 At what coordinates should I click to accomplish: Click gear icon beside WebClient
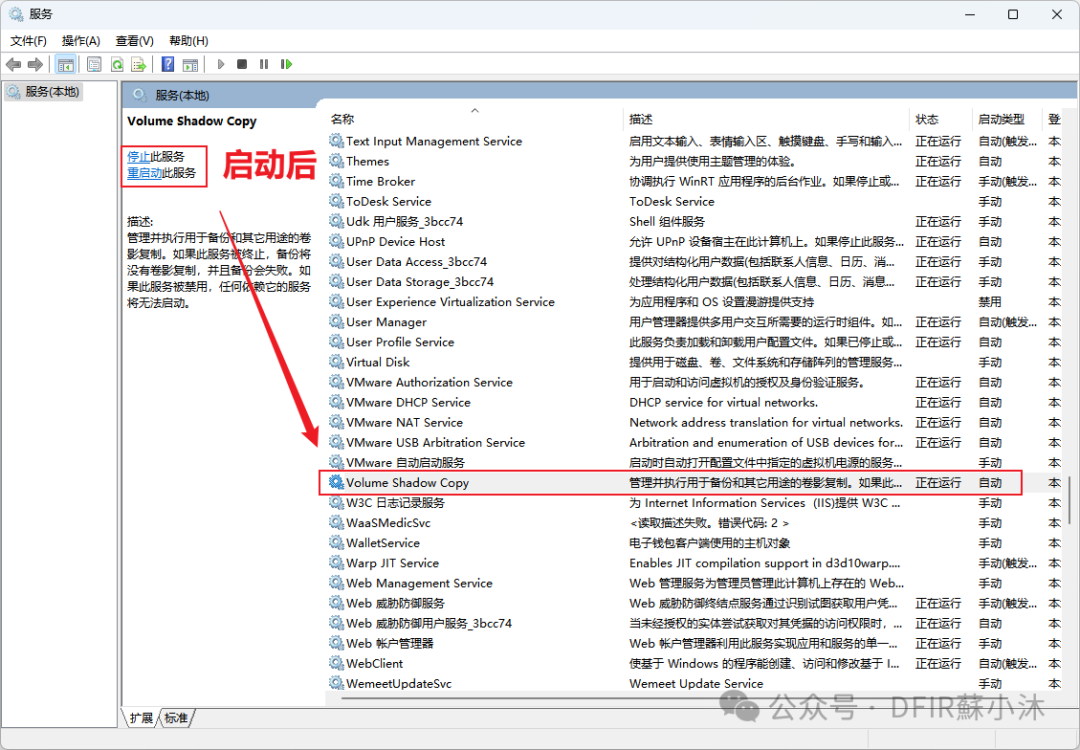336,663
